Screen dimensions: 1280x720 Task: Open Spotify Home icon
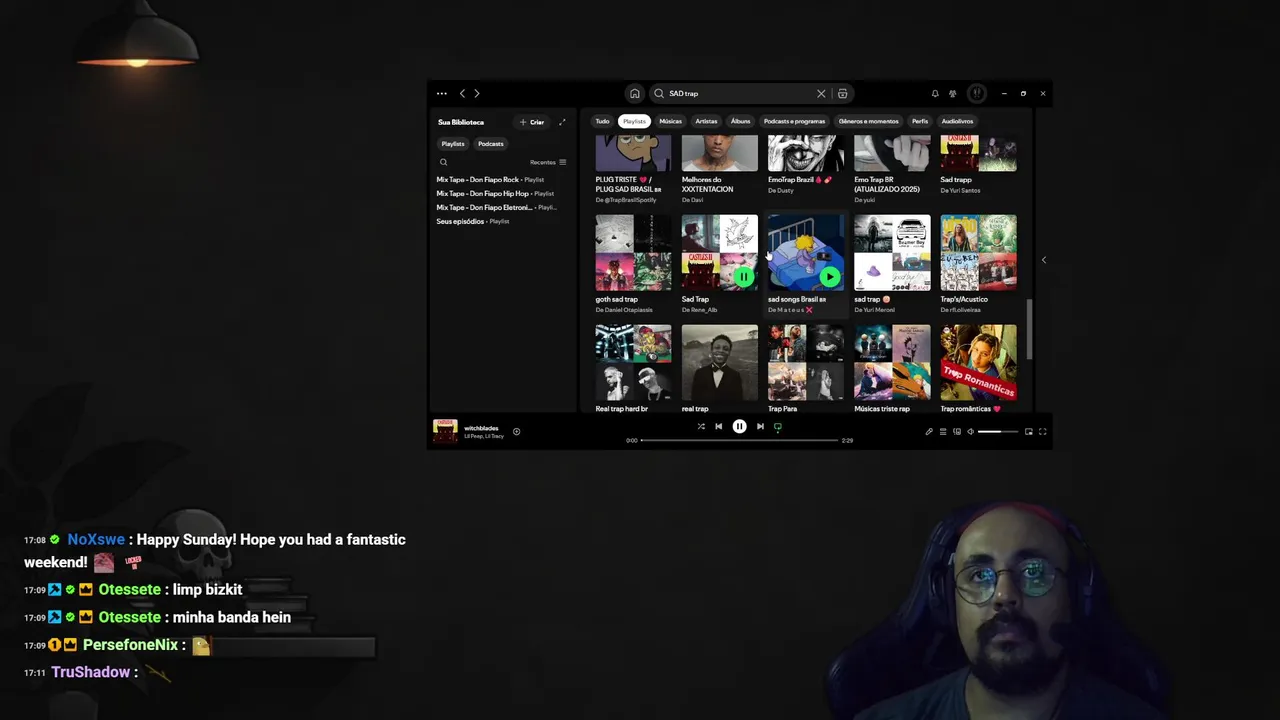634,93
